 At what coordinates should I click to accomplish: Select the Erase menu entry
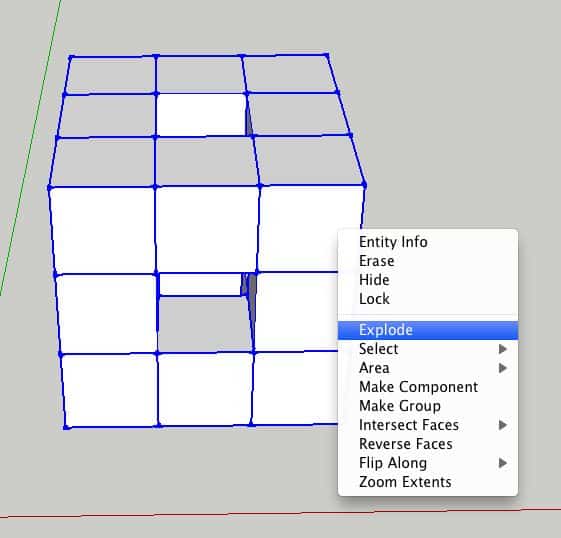tap(376, 261)
